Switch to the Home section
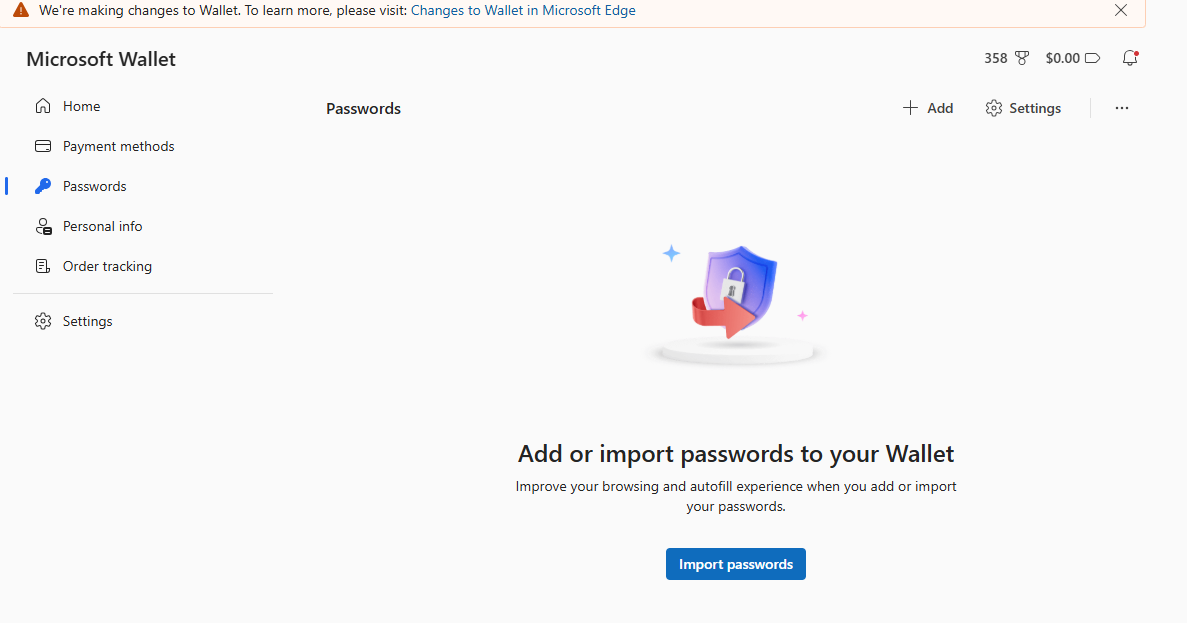This screenshot has width=1187, height=623. 81,105
